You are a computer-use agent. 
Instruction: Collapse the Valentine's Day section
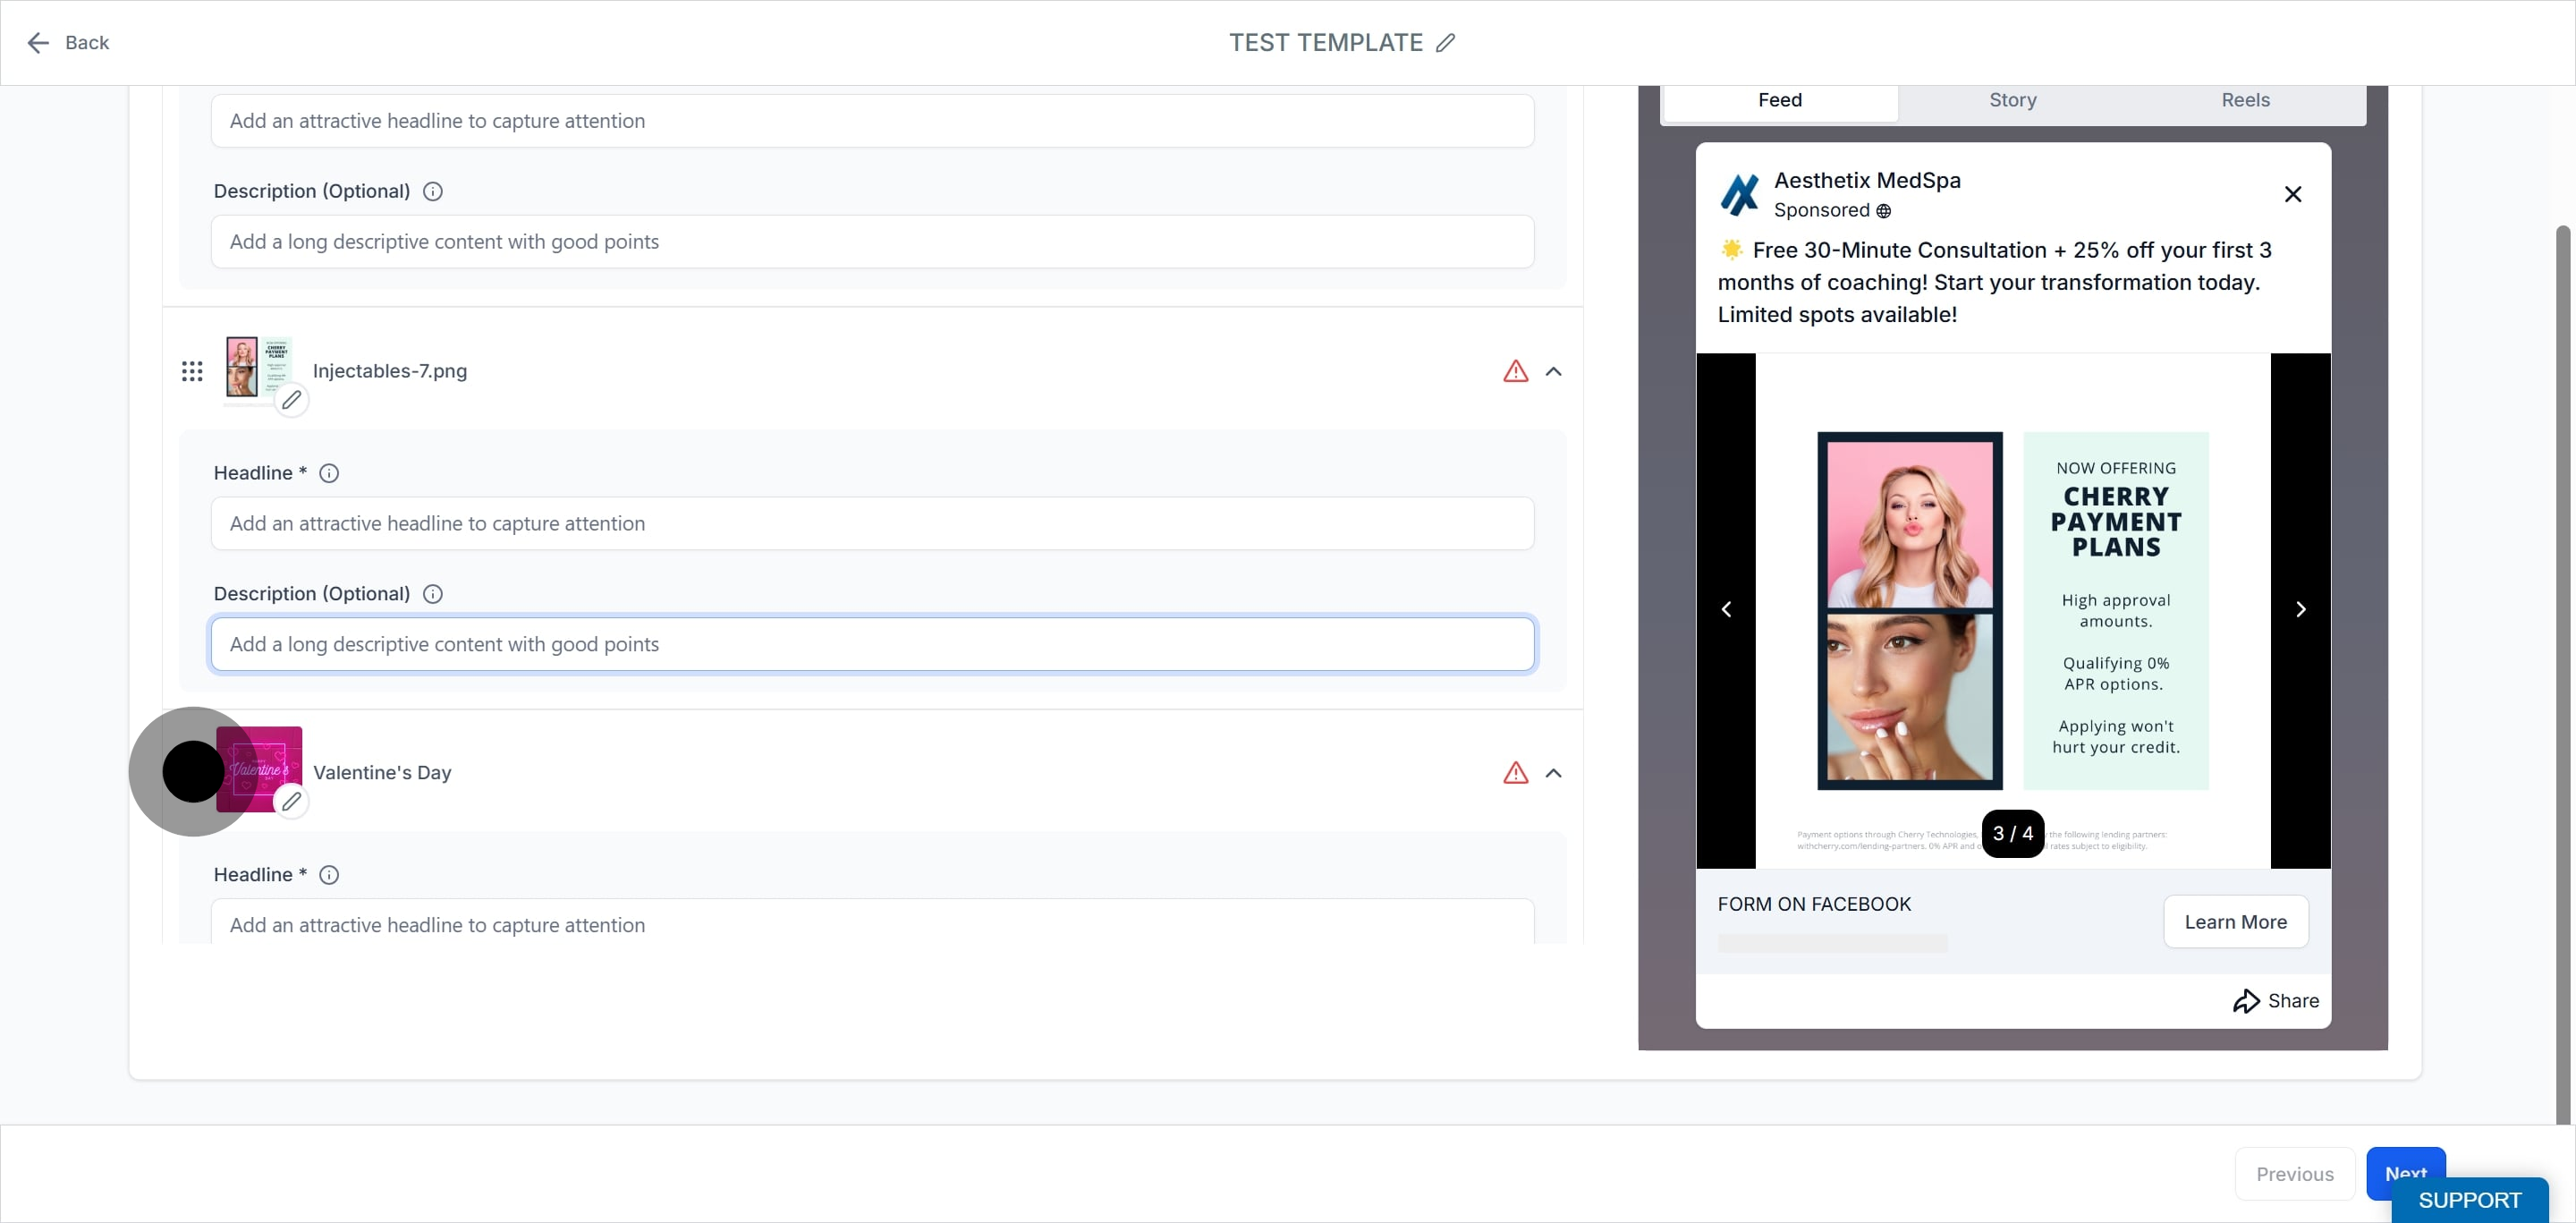point(1553,773)
